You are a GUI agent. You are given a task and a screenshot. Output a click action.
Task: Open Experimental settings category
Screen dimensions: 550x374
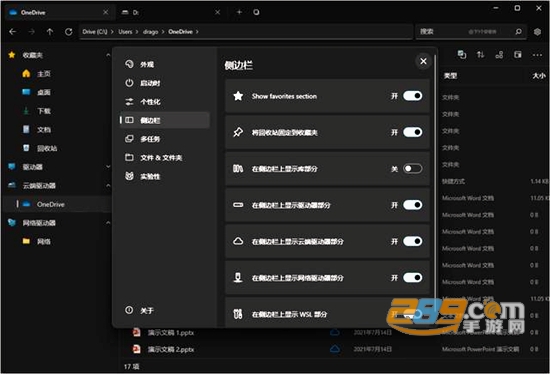[165, 176]
